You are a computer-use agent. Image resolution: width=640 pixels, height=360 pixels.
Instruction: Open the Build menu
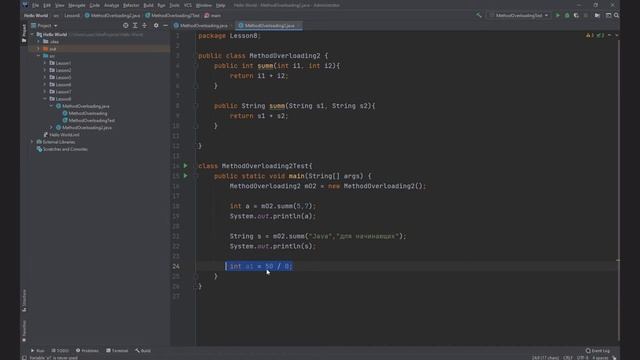tap(149, 5)
